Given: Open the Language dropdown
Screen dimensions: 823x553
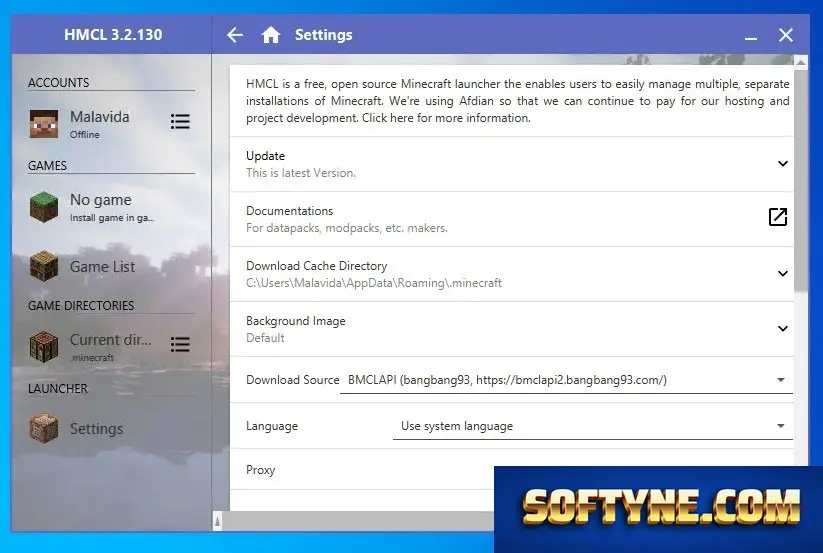Looking at the screenshot, I should click(593, 427).
